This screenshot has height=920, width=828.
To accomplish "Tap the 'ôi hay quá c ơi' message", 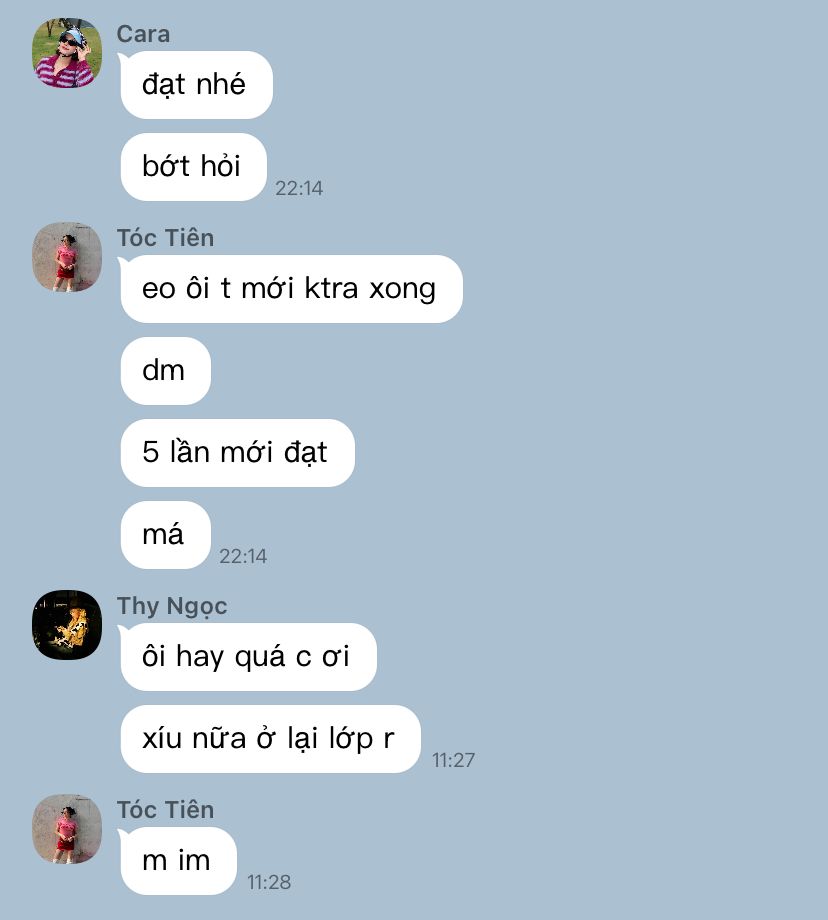I will pyautogui.click(x=248, y=657).
